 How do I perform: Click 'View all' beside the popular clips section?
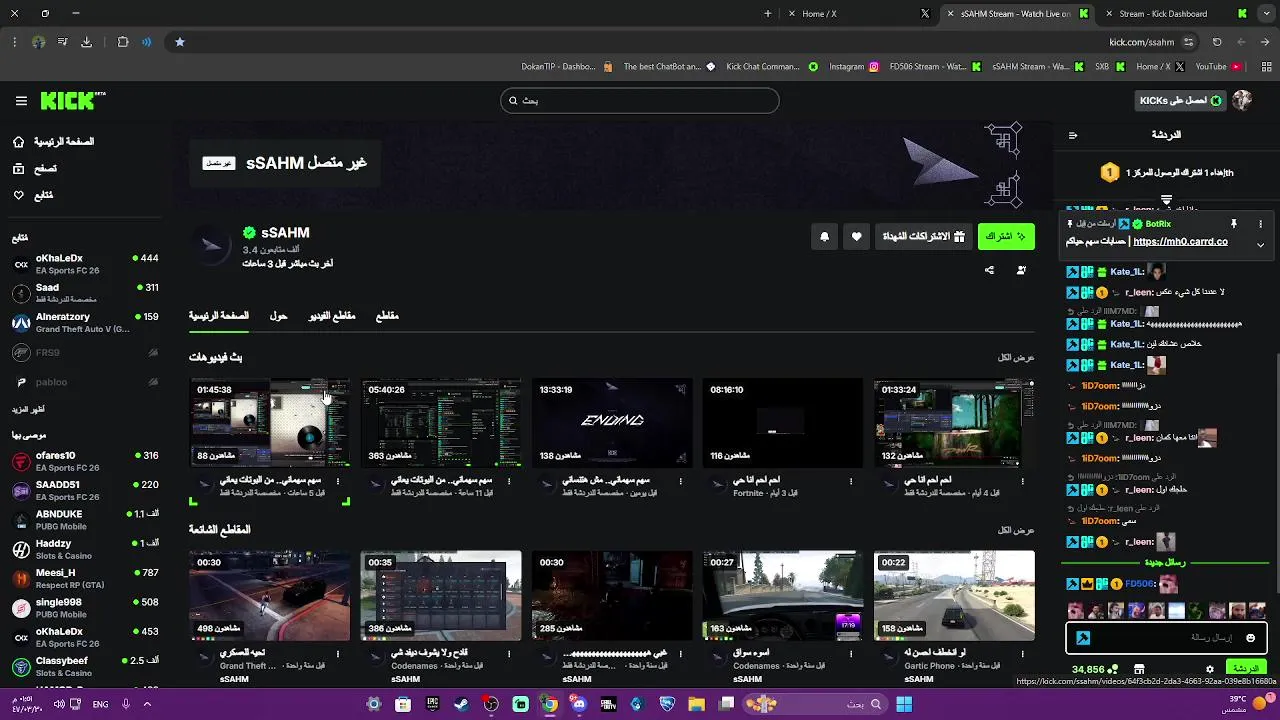click(x=1016, y=530)
